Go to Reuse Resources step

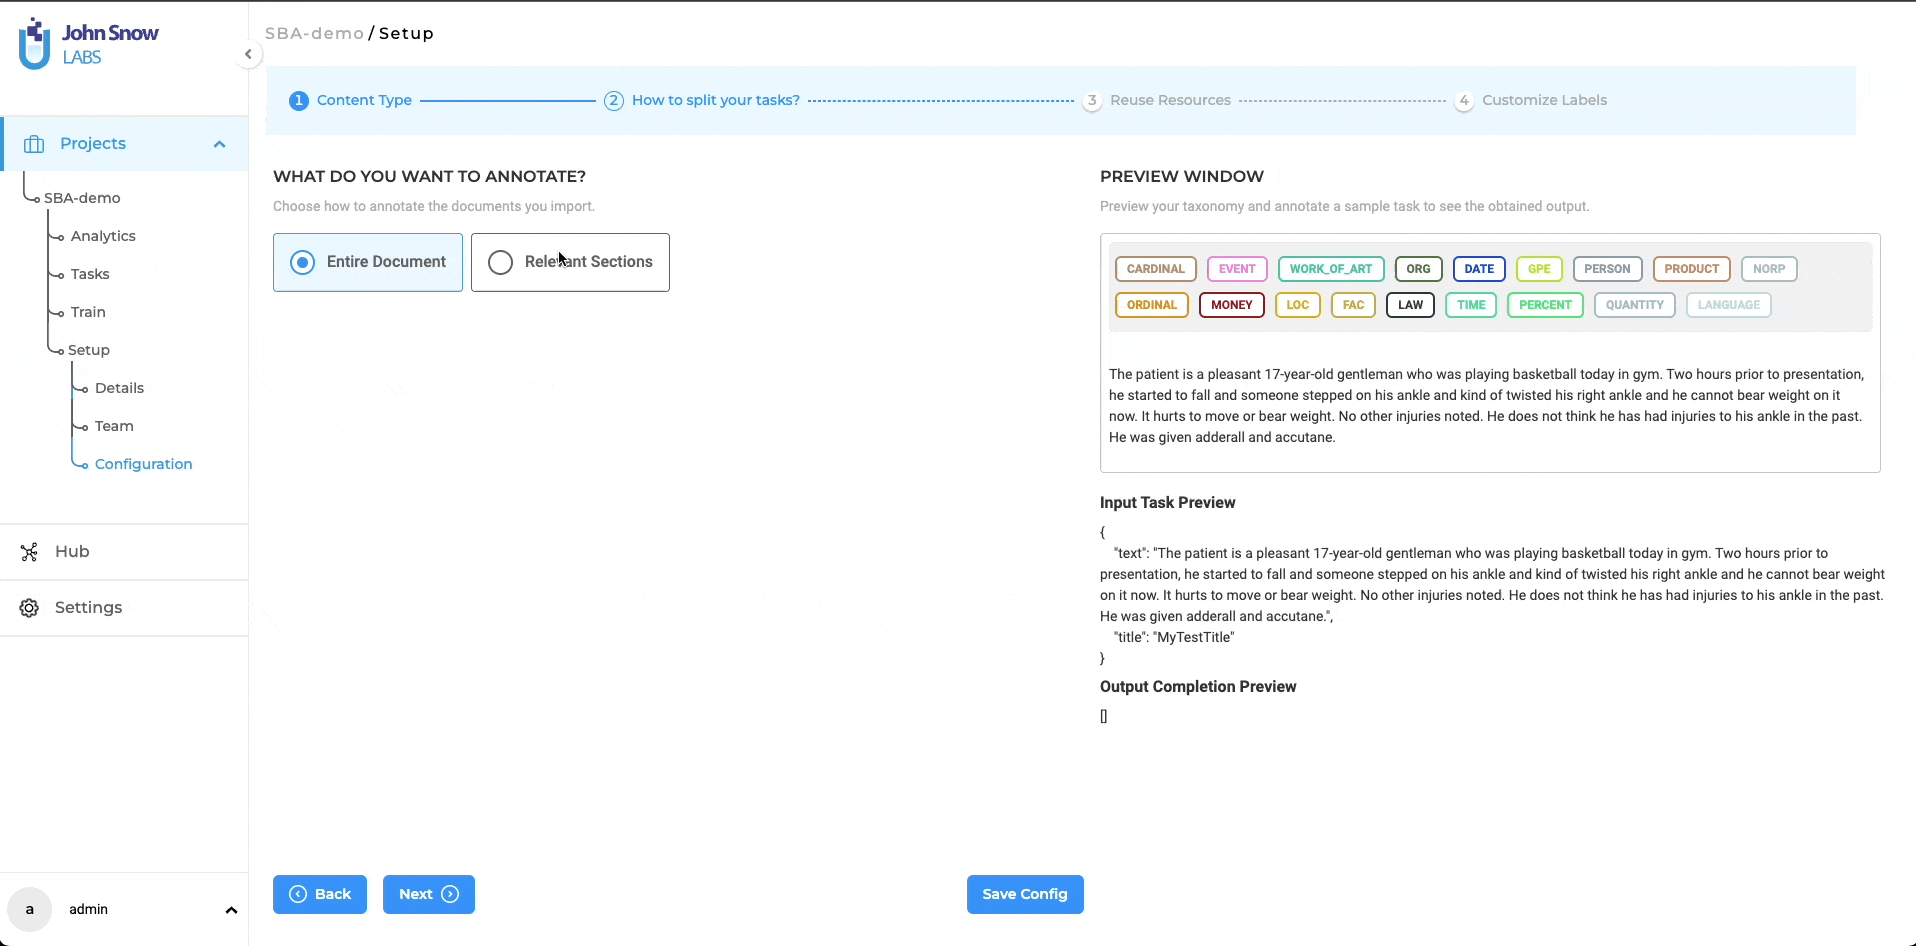1170,101
